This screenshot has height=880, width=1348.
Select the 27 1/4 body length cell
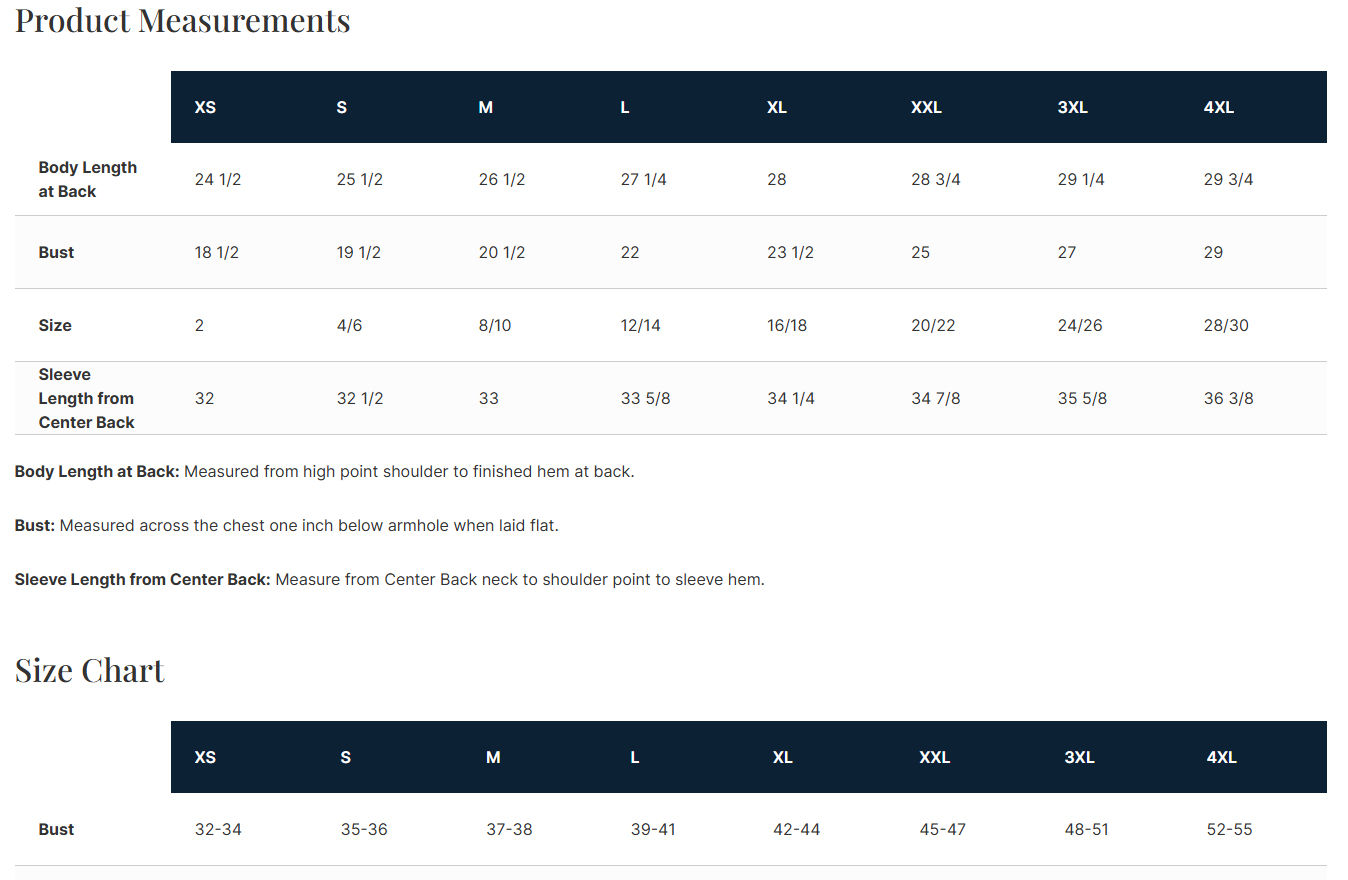pos(644,179)
